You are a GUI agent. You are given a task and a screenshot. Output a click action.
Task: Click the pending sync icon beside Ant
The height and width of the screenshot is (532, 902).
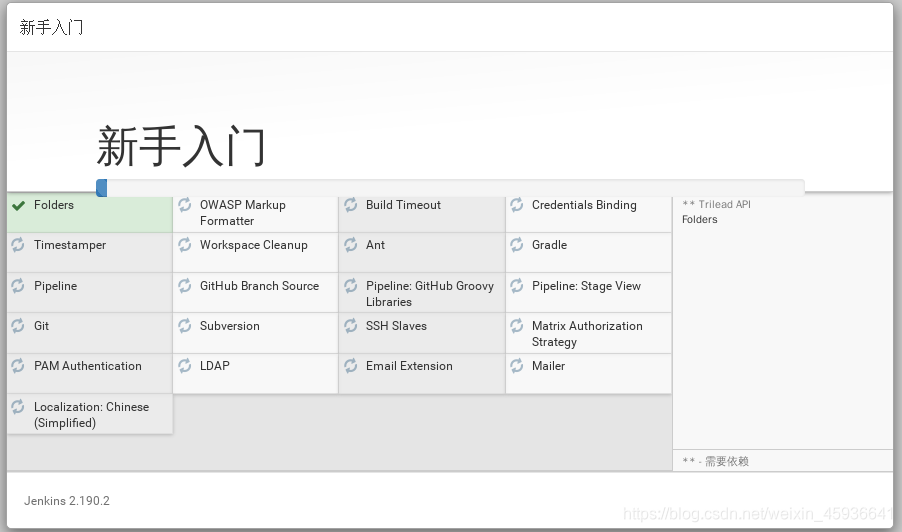tap(351, 245)
